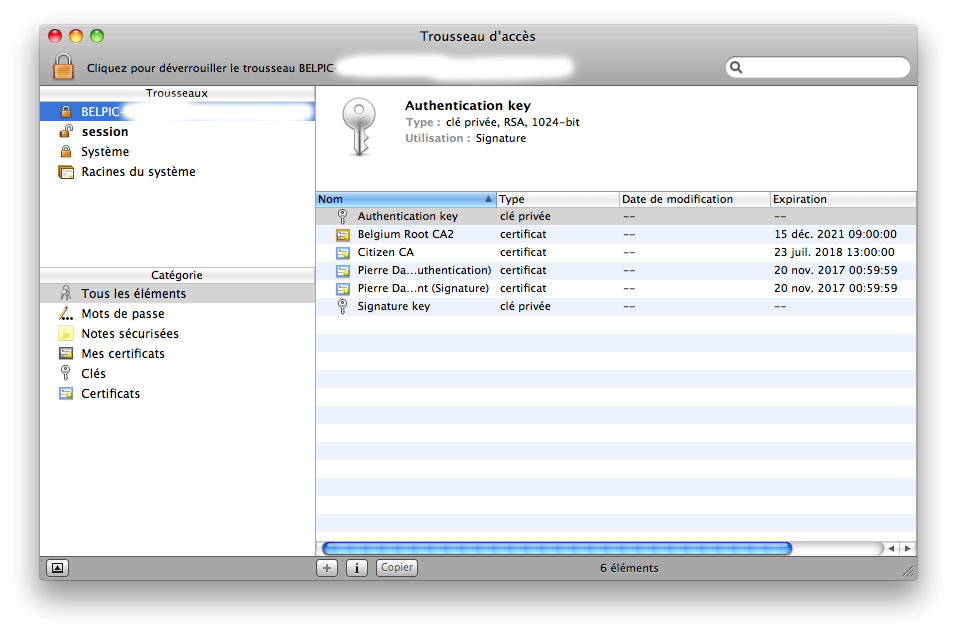Click the Certificats category icon
Image resolution: width=957 pixels, height=635 pixels.
tap(66, 393)
